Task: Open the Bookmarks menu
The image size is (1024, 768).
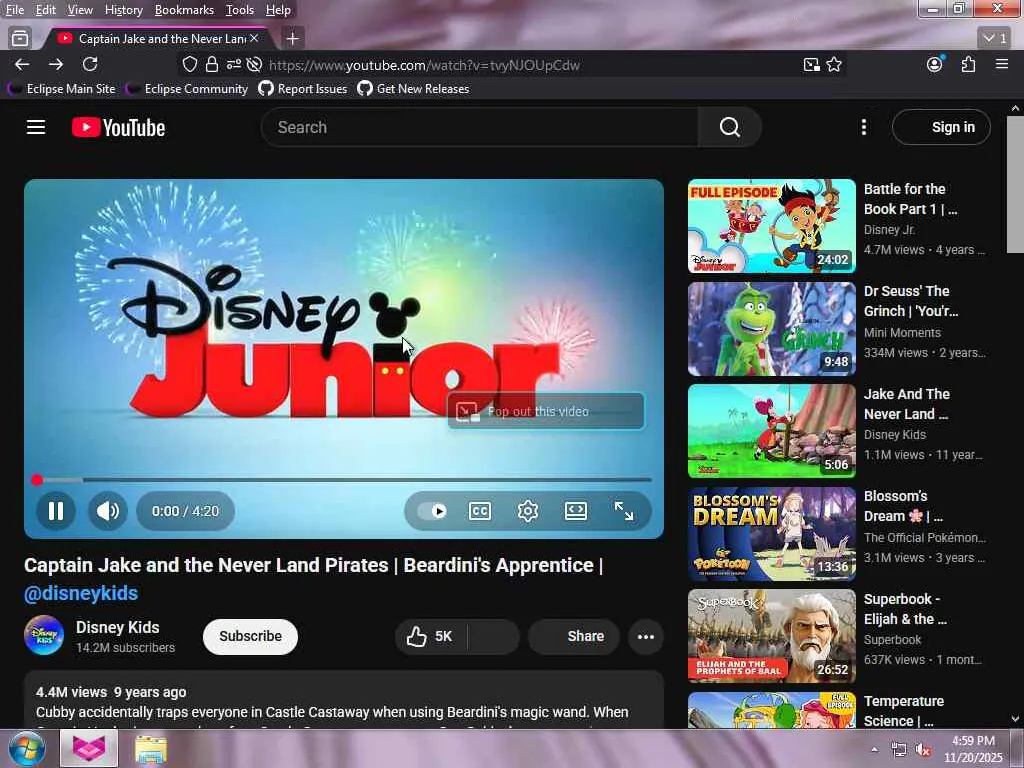Action: coord(184,10)
